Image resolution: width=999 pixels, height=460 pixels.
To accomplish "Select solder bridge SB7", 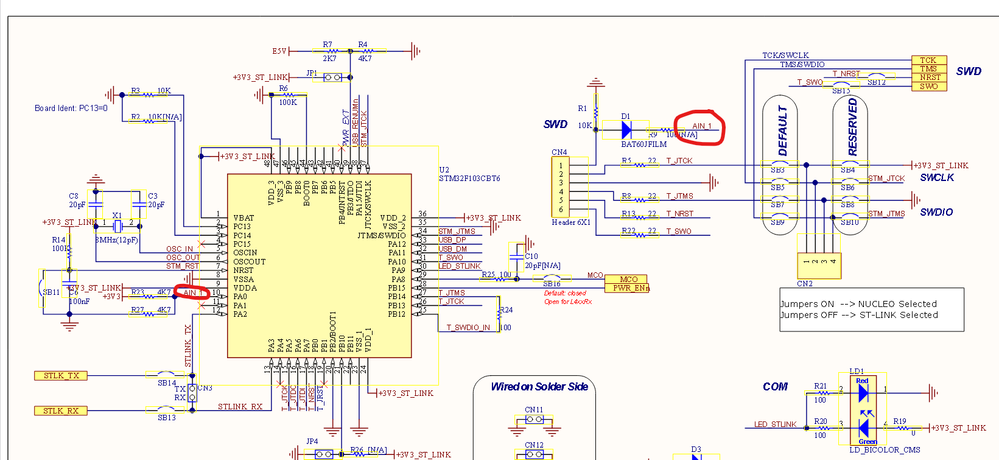I will coord(782,201).
